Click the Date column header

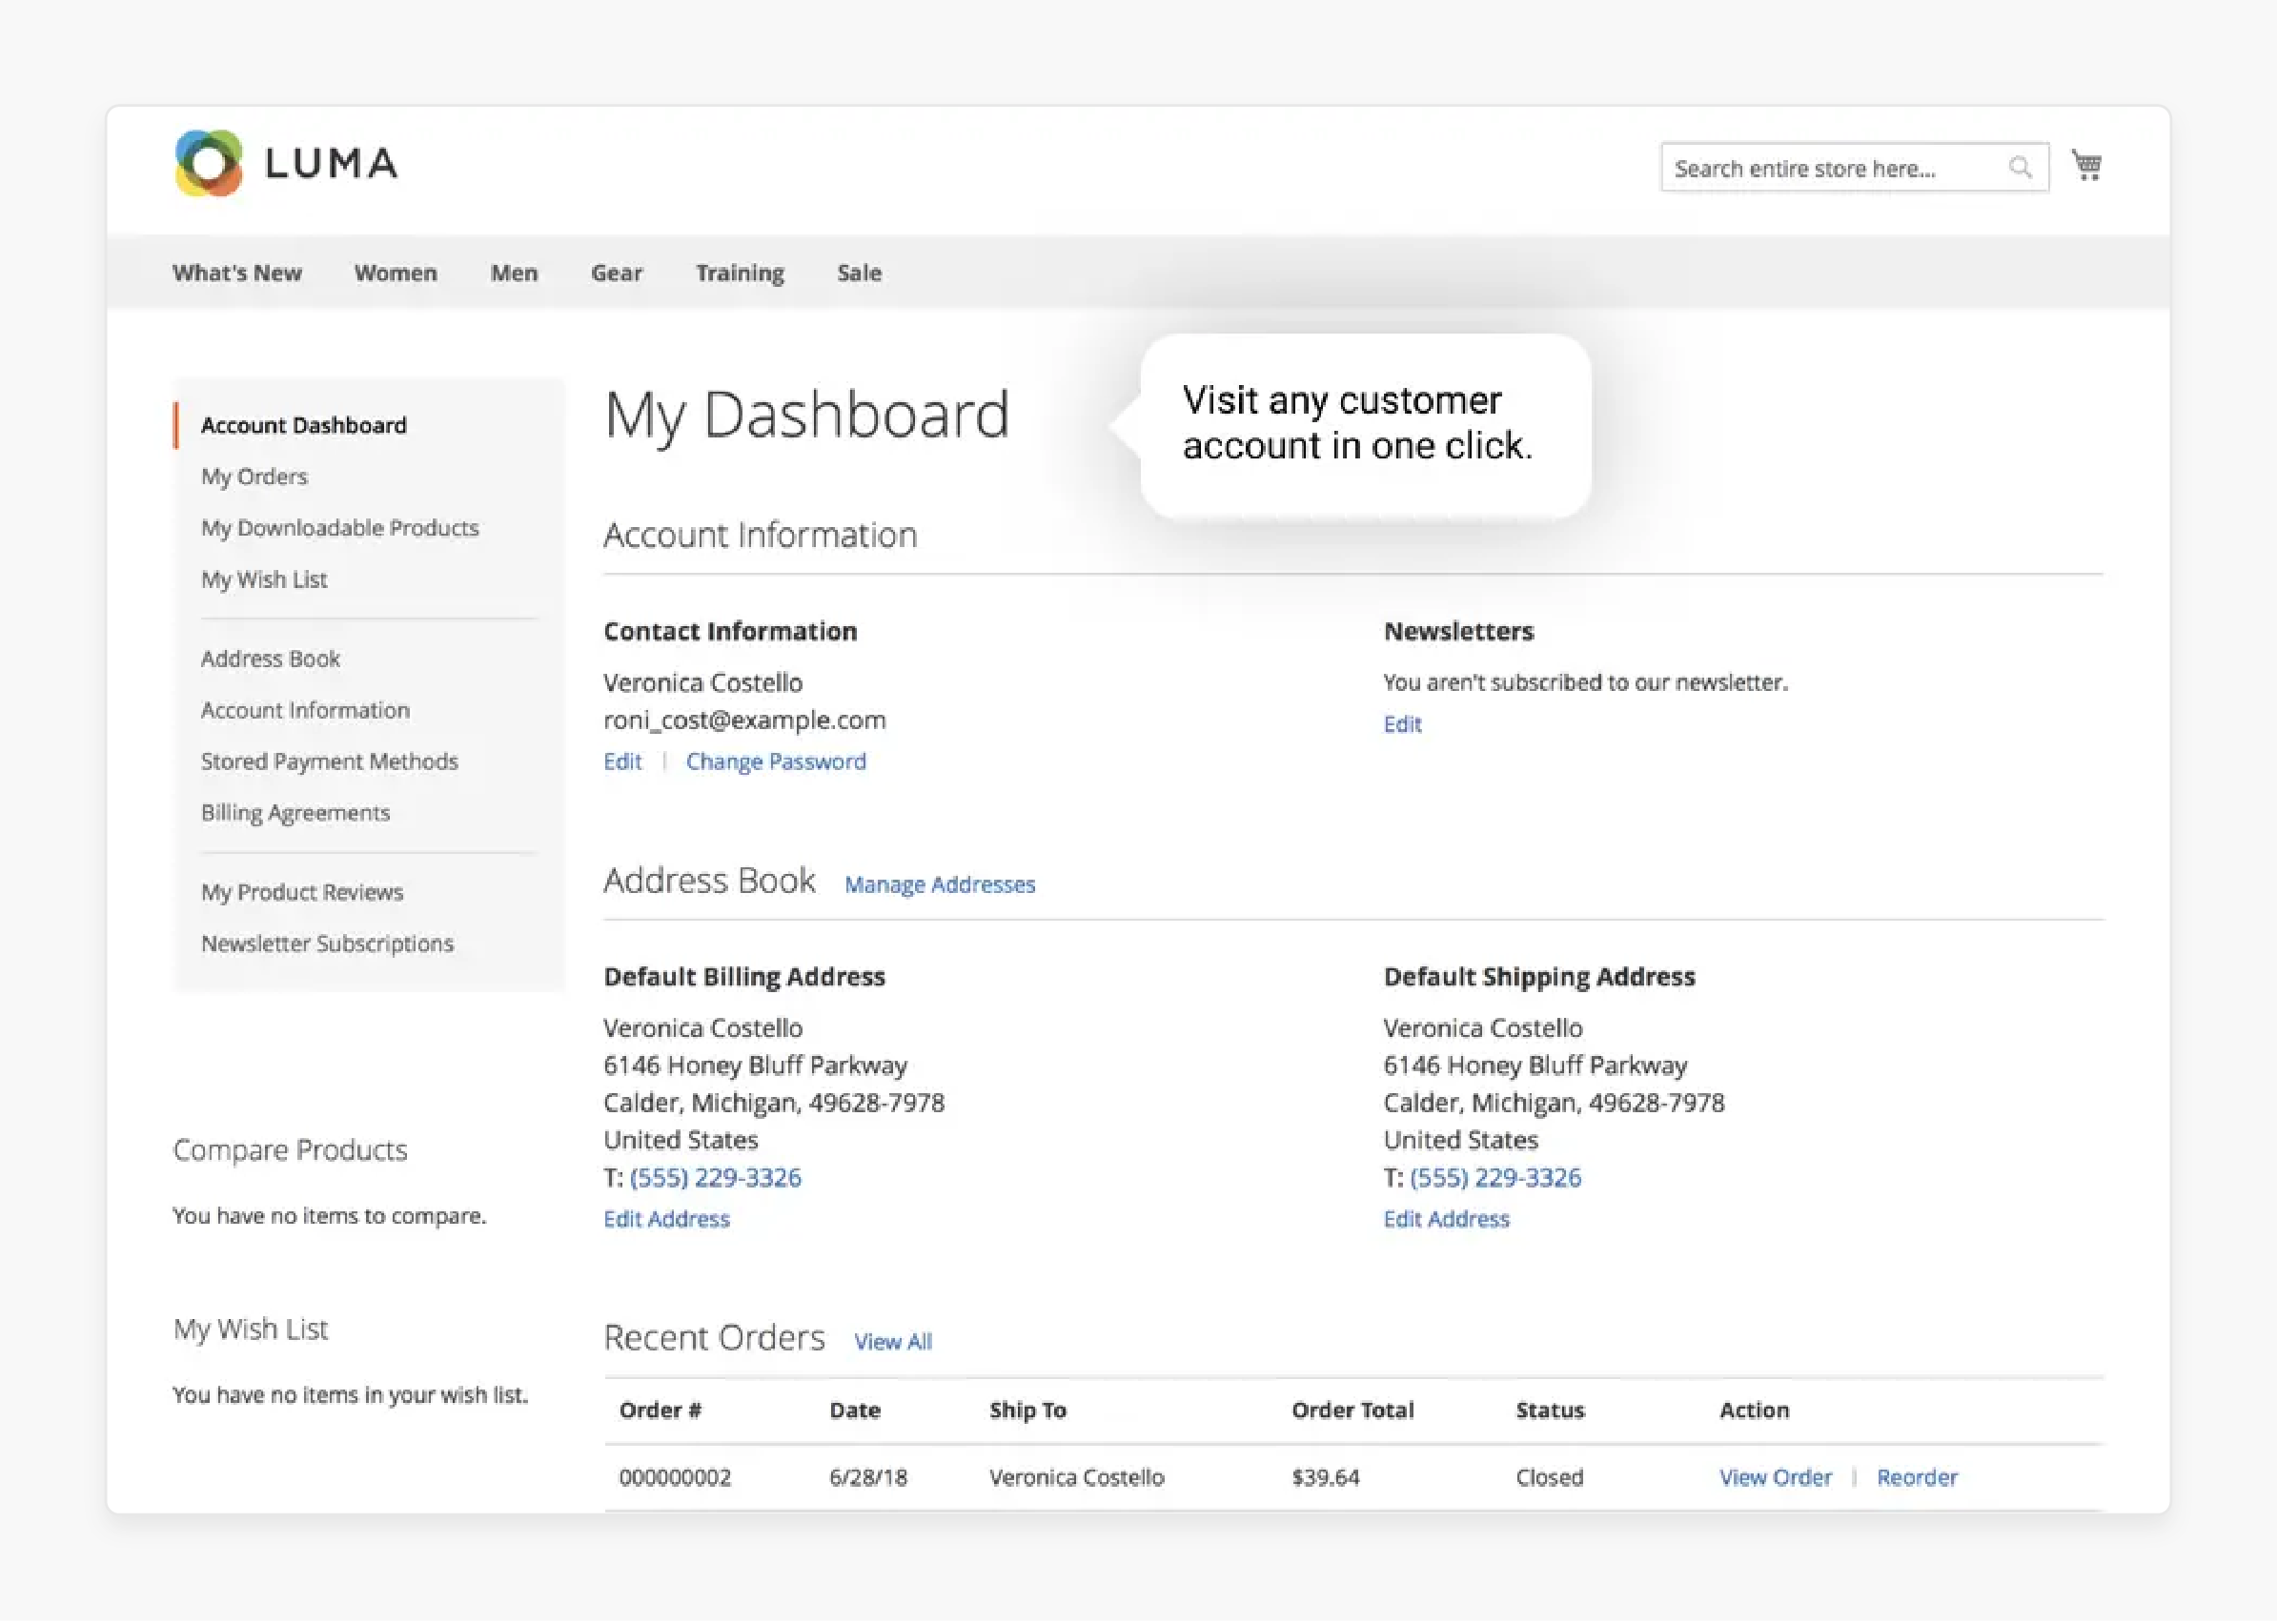[855, 1411]
